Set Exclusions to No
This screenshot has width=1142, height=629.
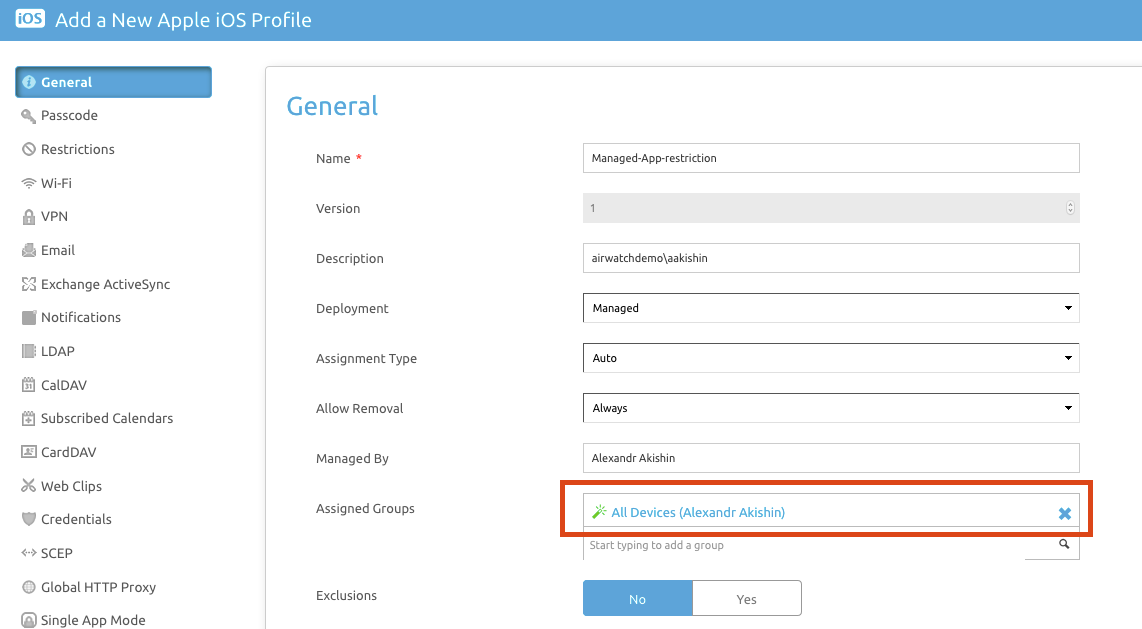(x=637, y=599)
